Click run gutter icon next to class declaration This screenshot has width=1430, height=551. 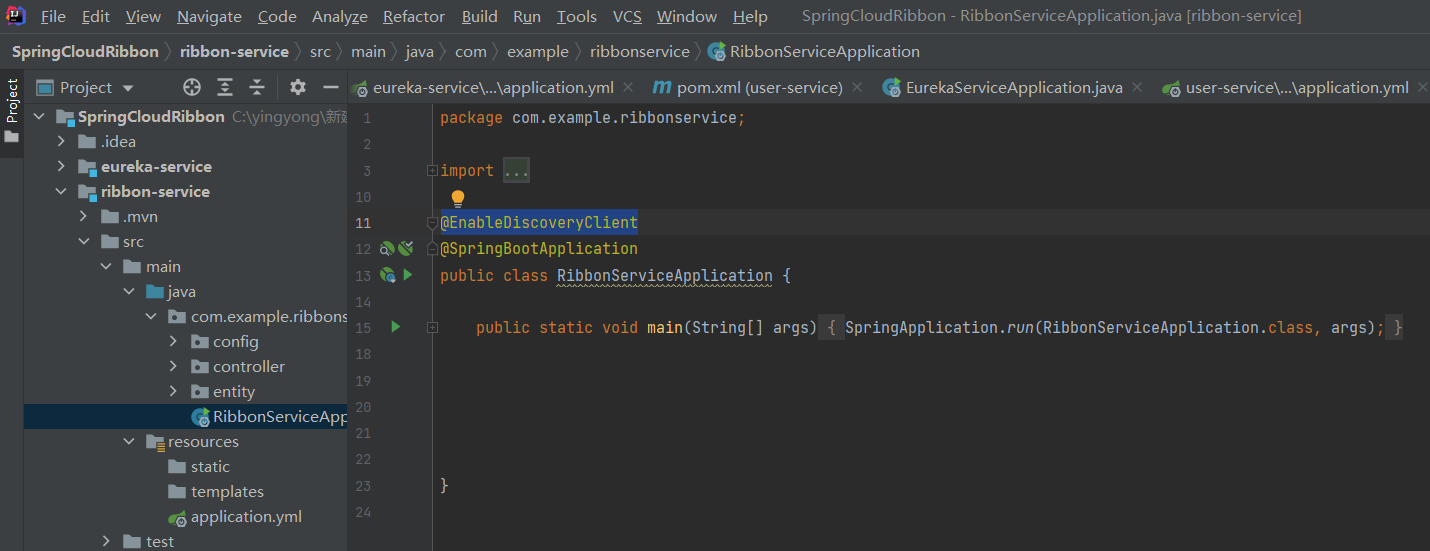pyautogui.click(x=407, y=275)
